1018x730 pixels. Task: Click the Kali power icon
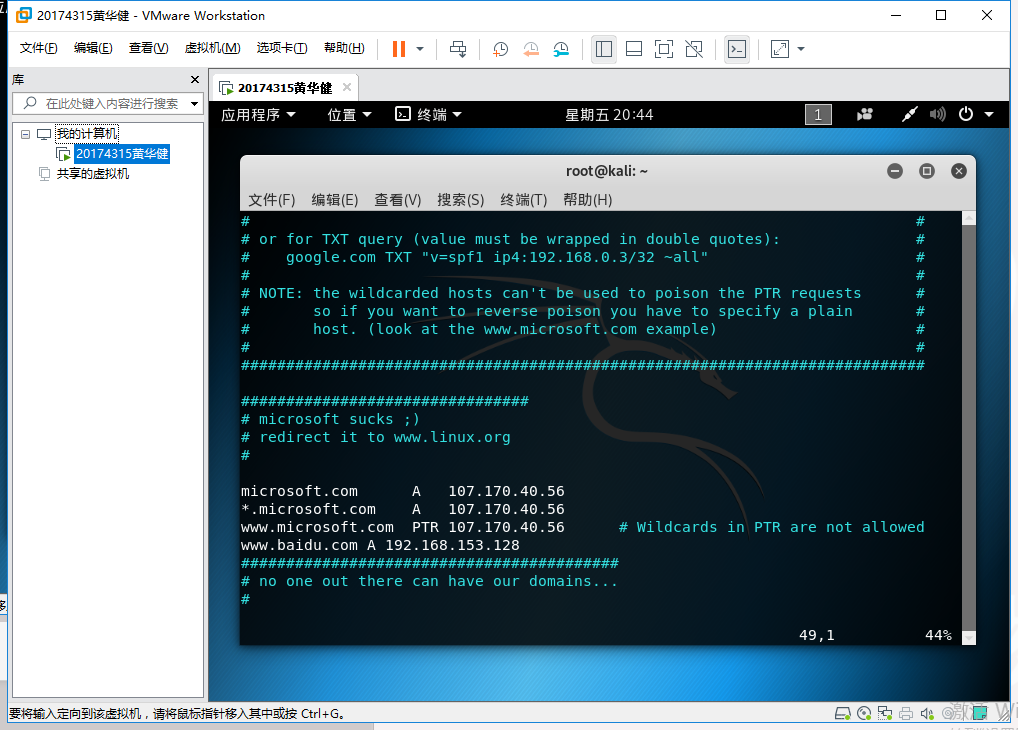pyautogui.click(x=966, y=114)
